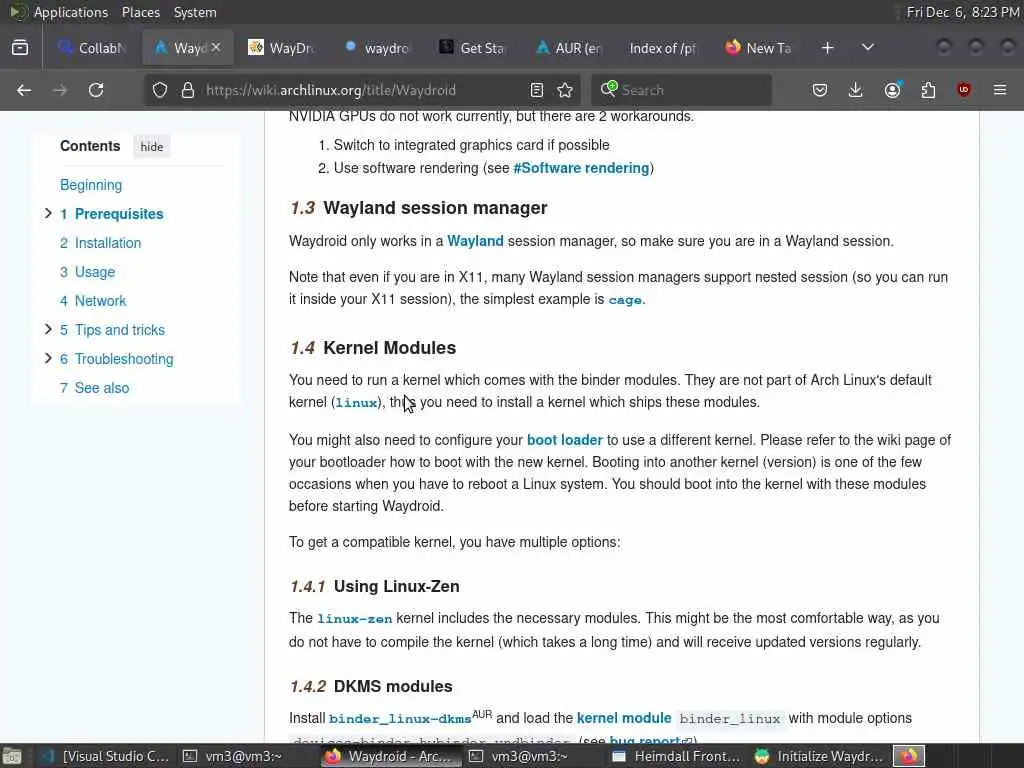This screenshot has height=768, width=1024.
Task: Open the boot loader link
Action: click(x=565, y=440)
